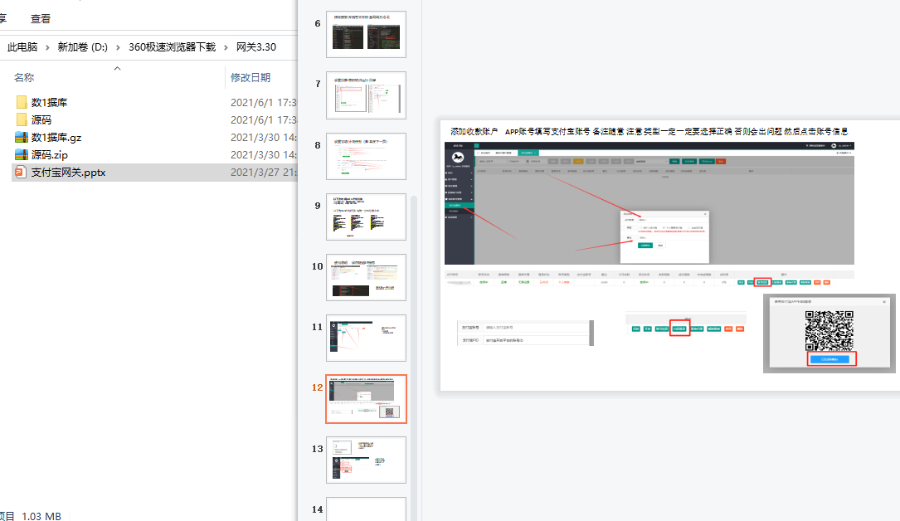This screenshot has height=521, width=900.
Task: Select slide 13 thumbnail
Action: tap(366, 460)
